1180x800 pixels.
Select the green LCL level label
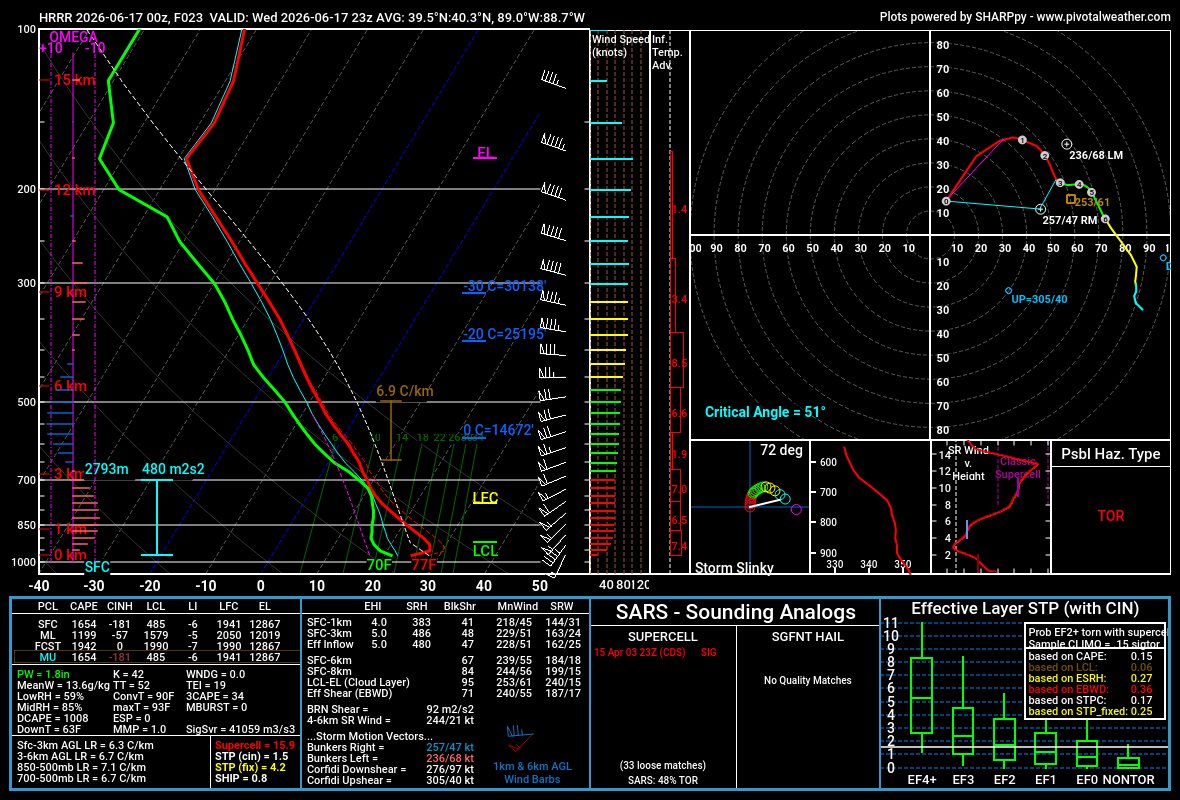(485, 550)
